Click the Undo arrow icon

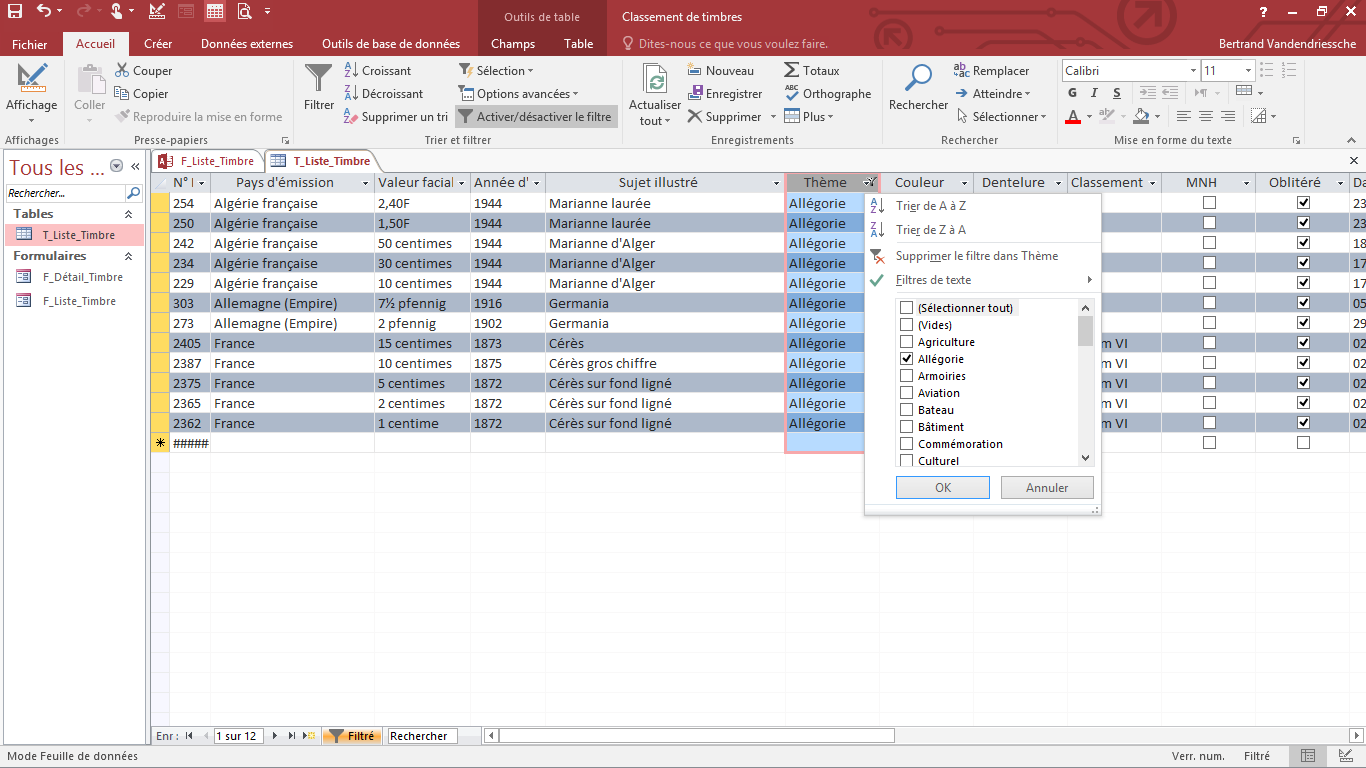coord(44,12)
